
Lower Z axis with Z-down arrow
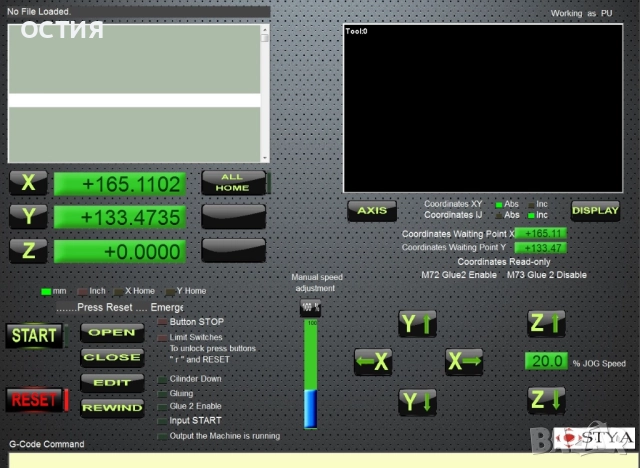coord(547,400)
